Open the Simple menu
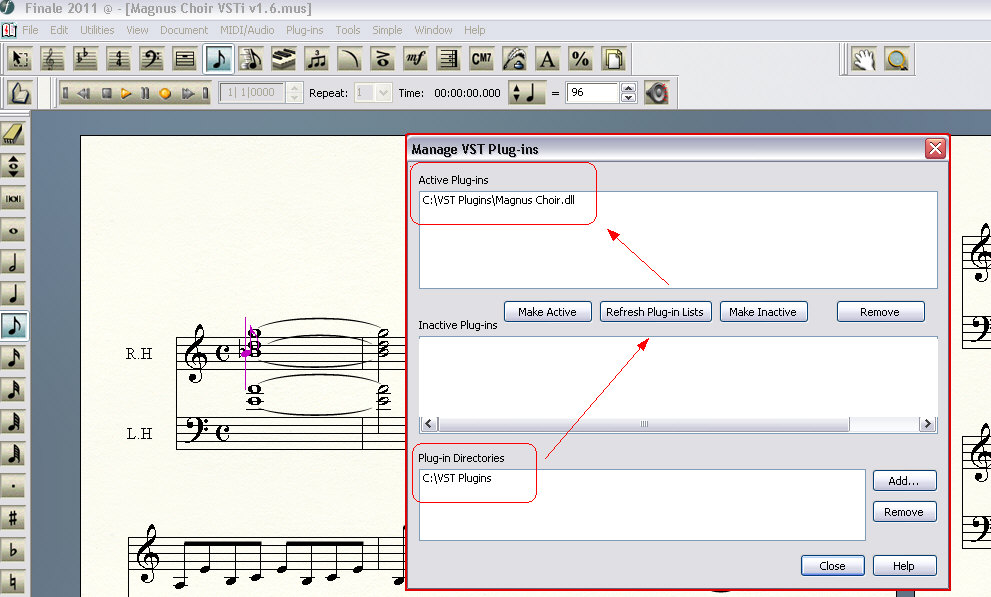 tap(387, 30)
